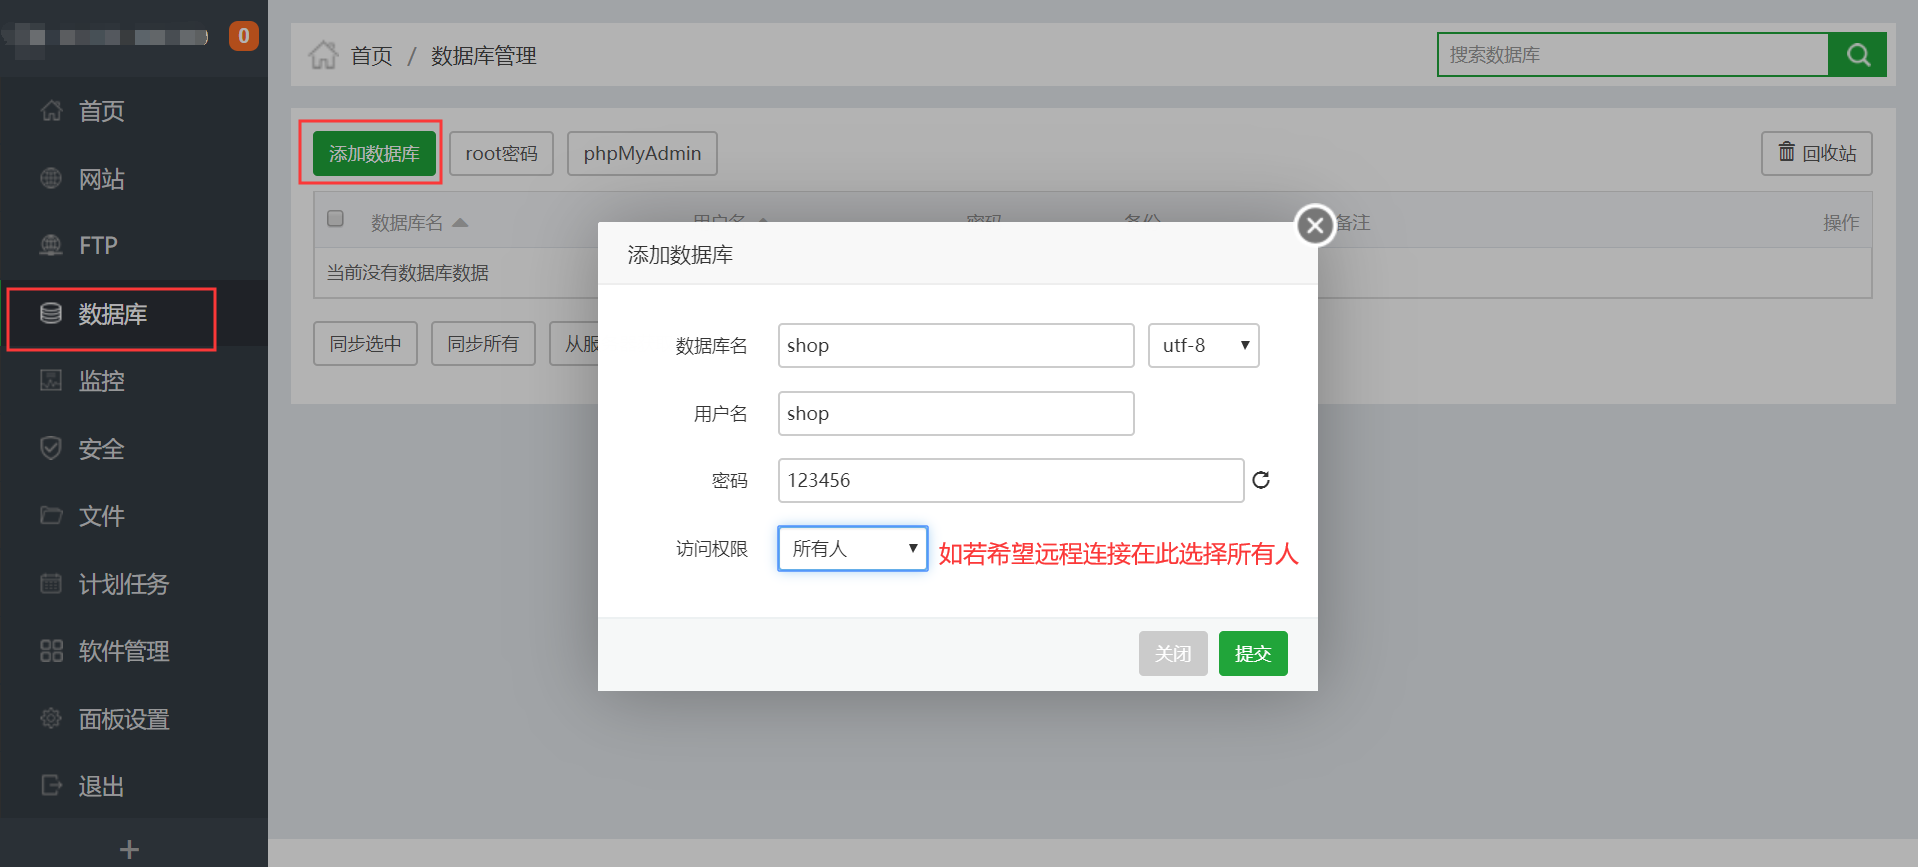Submit the form with 提交 button
This screenshot has height=867, width=1918.
(1253, 653)
